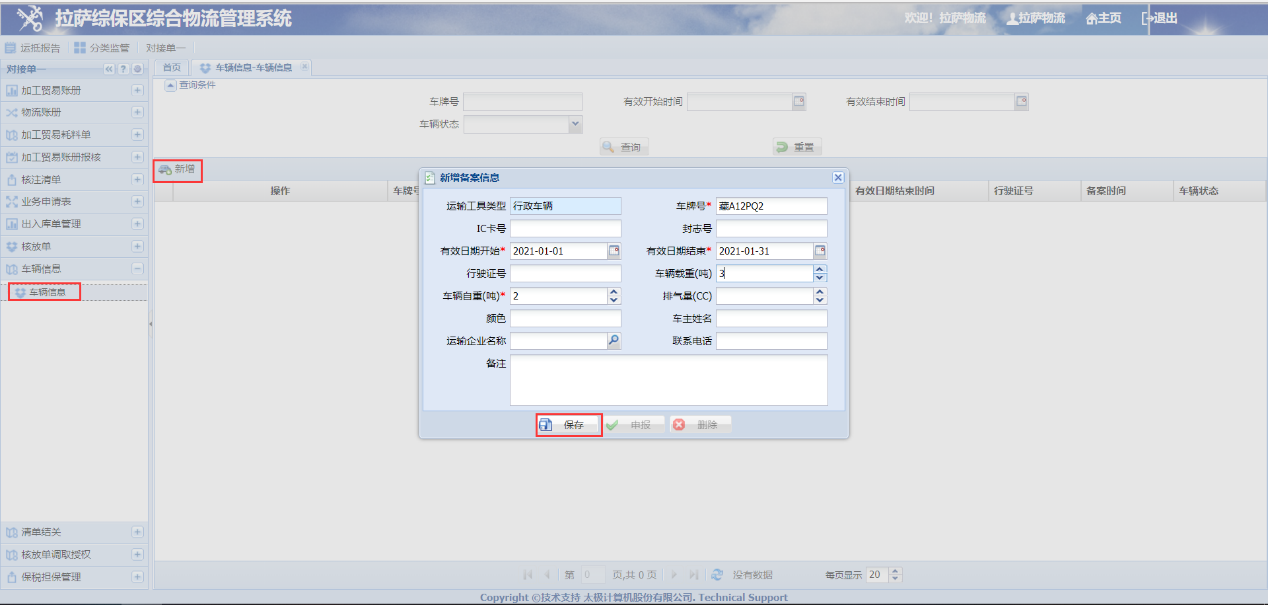This screenshot has height=605, width=1268.
Task: Close the 新增备案信息 dialog
Action: [838, 177]
